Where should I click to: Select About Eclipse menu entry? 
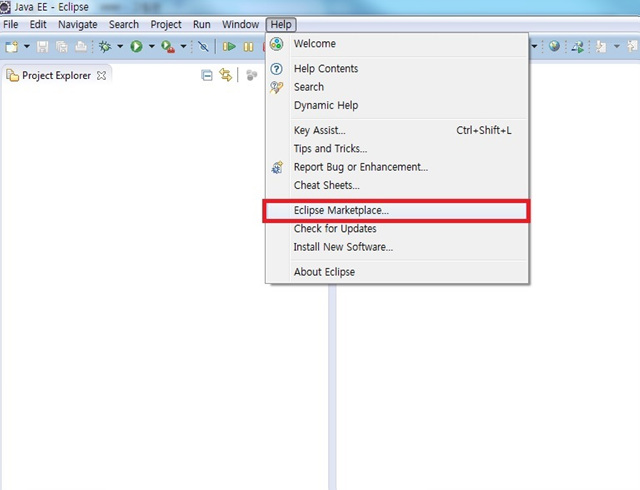point(397,272)
